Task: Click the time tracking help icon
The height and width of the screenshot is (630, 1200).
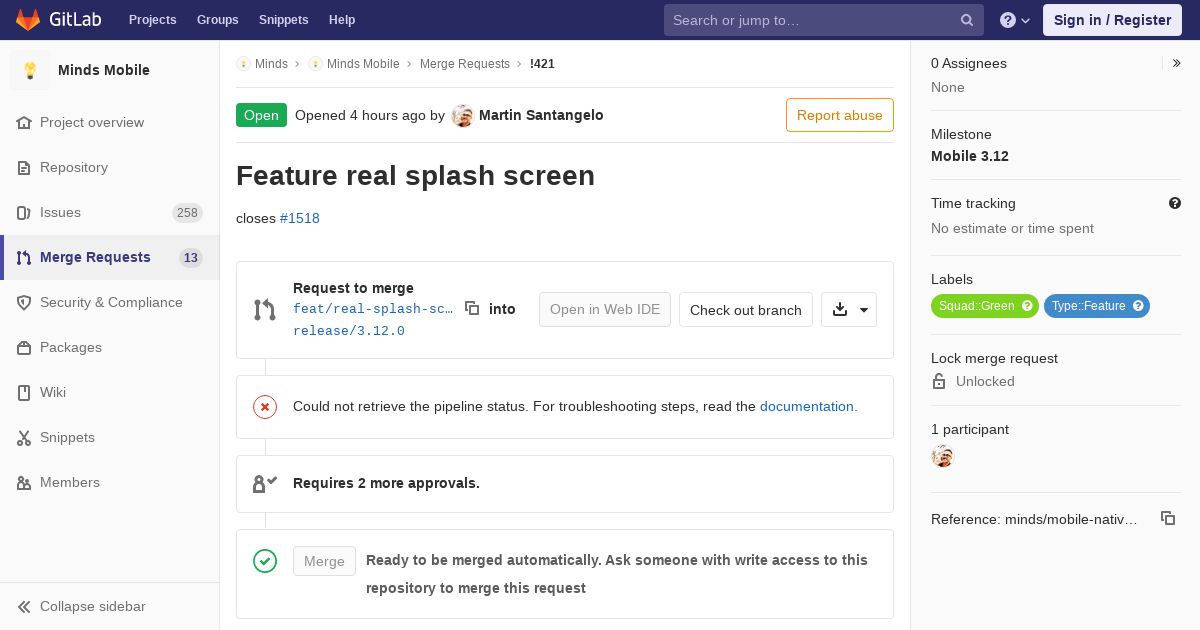Action: click(x=1175, y=203)
